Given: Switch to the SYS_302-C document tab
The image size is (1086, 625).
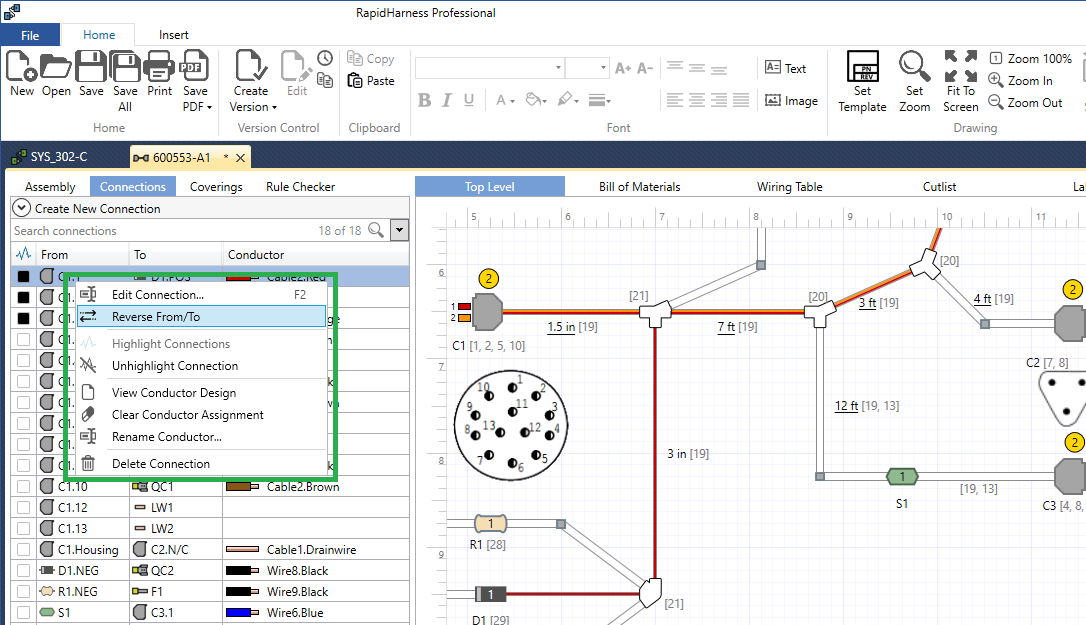Looking at the screenshot, I should pyautogui.click(x=50, y=157).
